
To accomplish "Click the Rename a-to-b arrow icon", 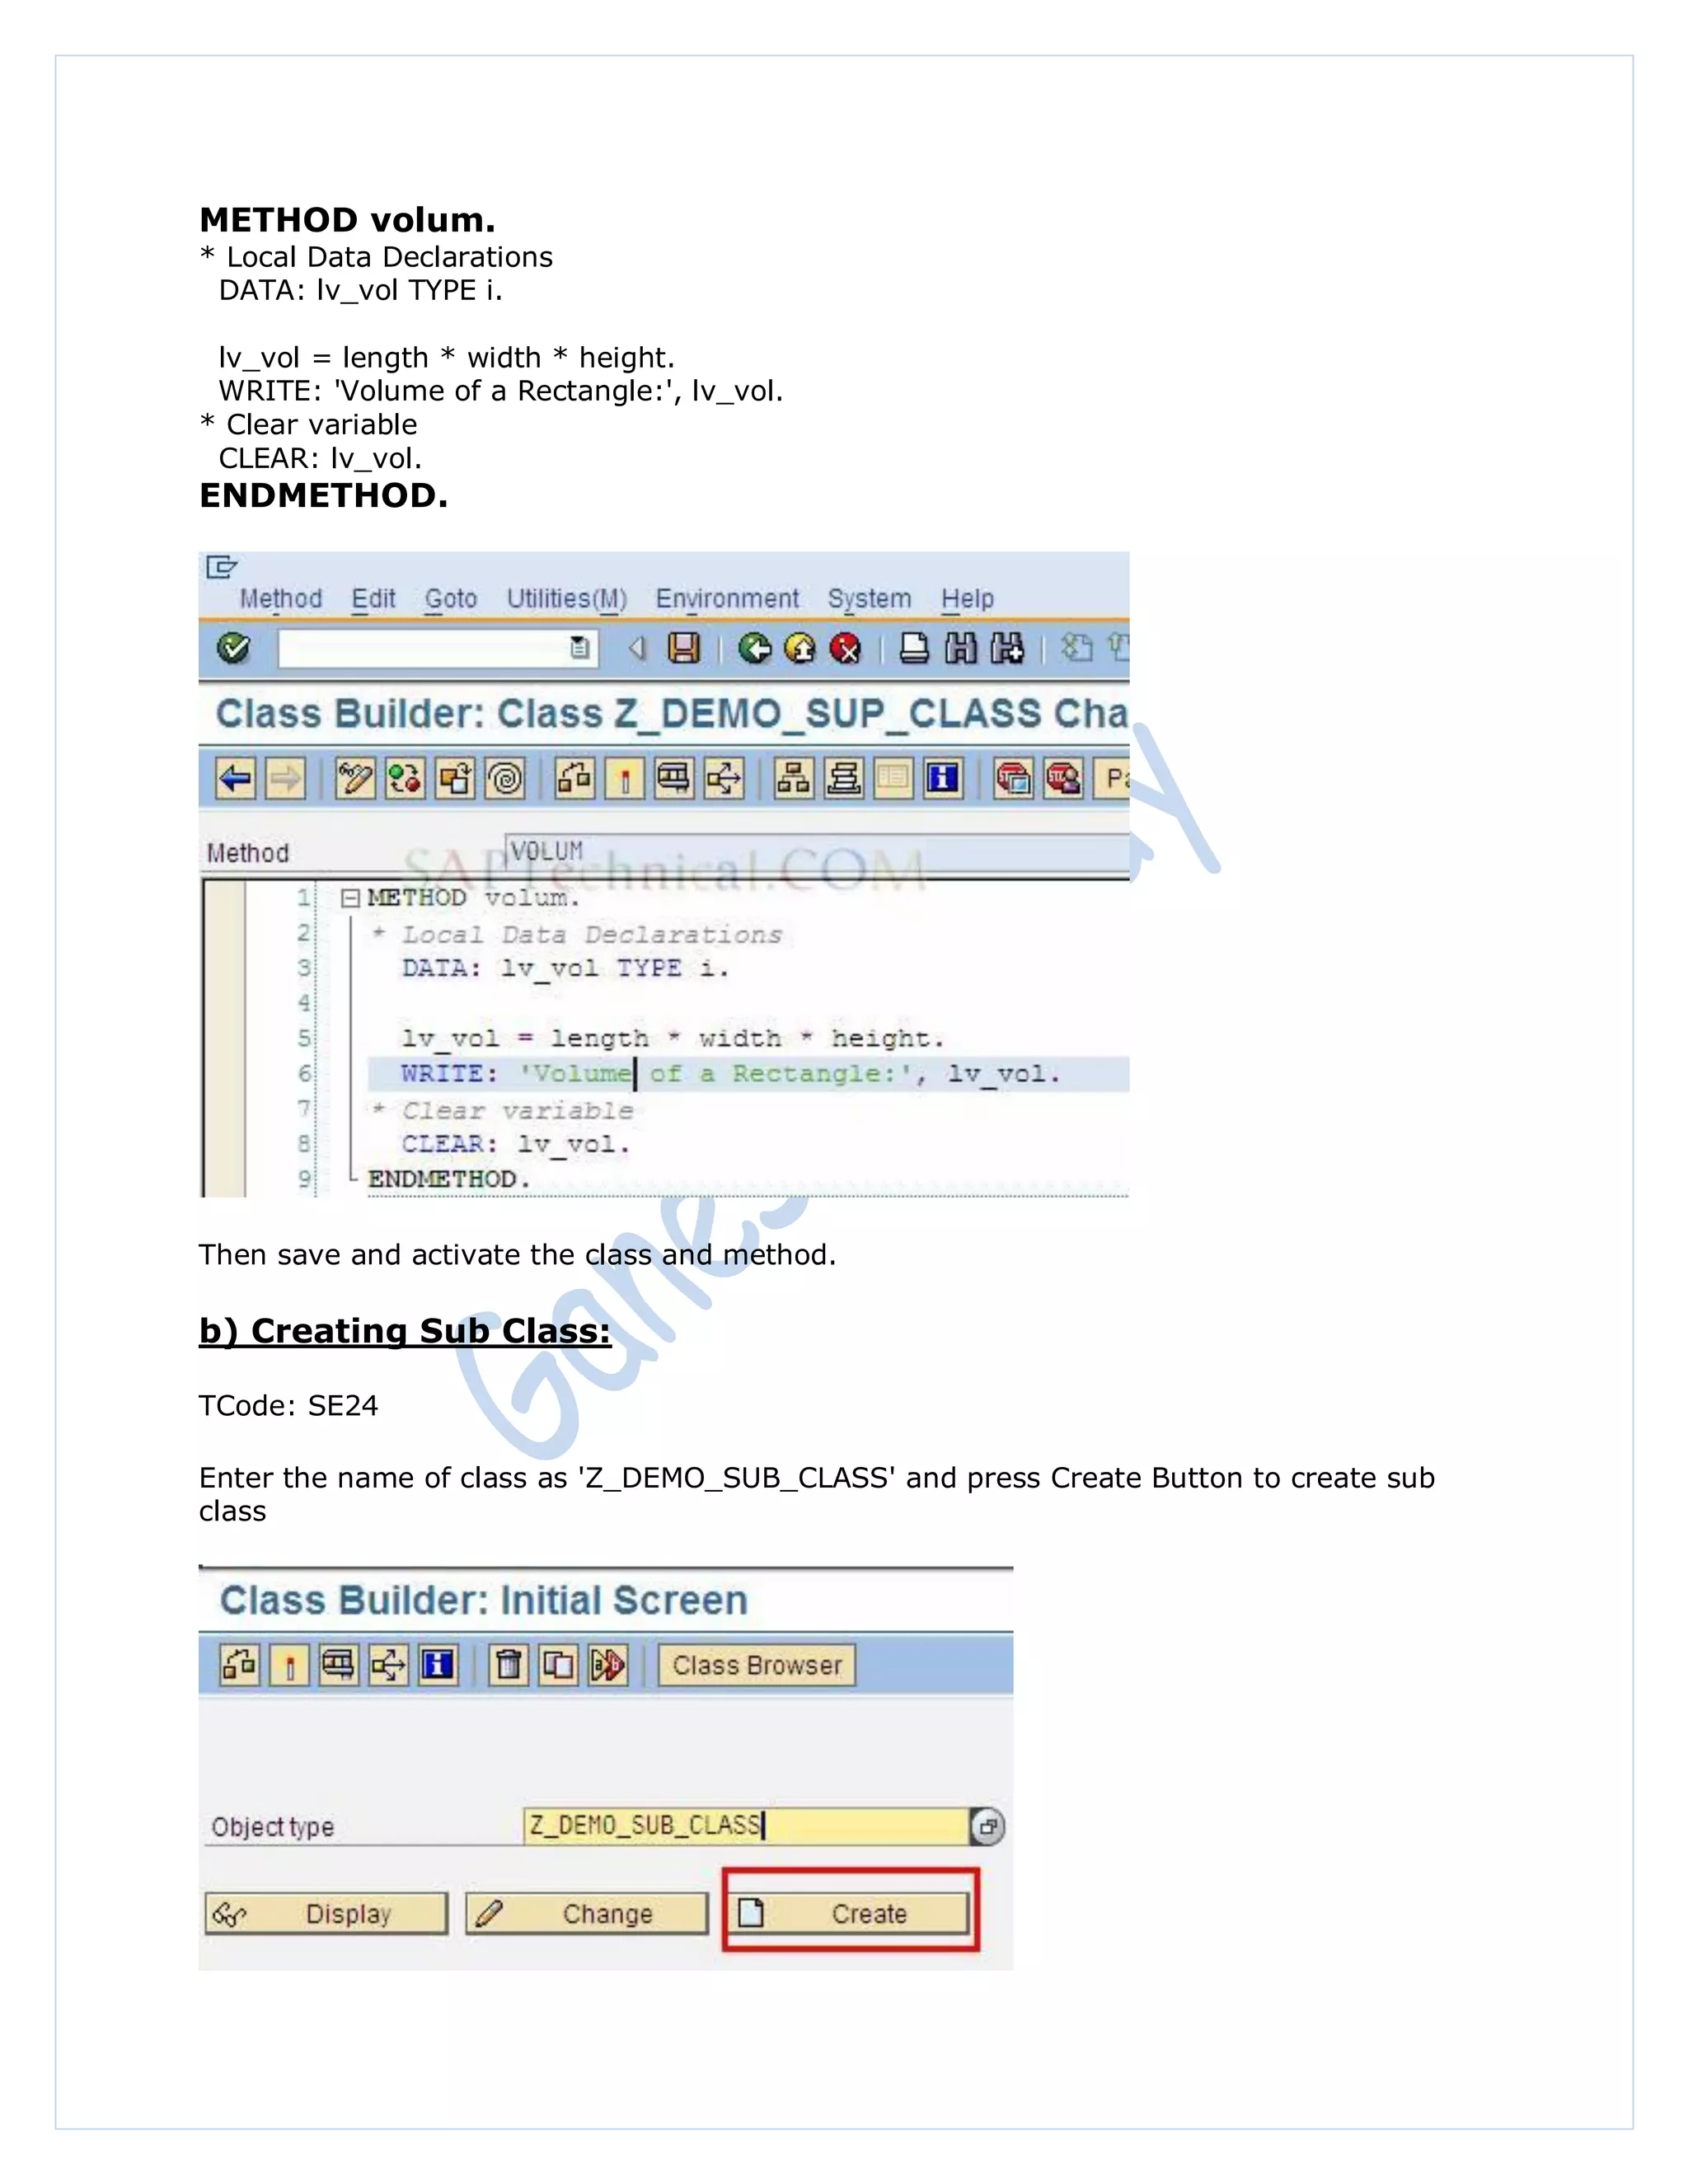I will (x=608, y=1665).
